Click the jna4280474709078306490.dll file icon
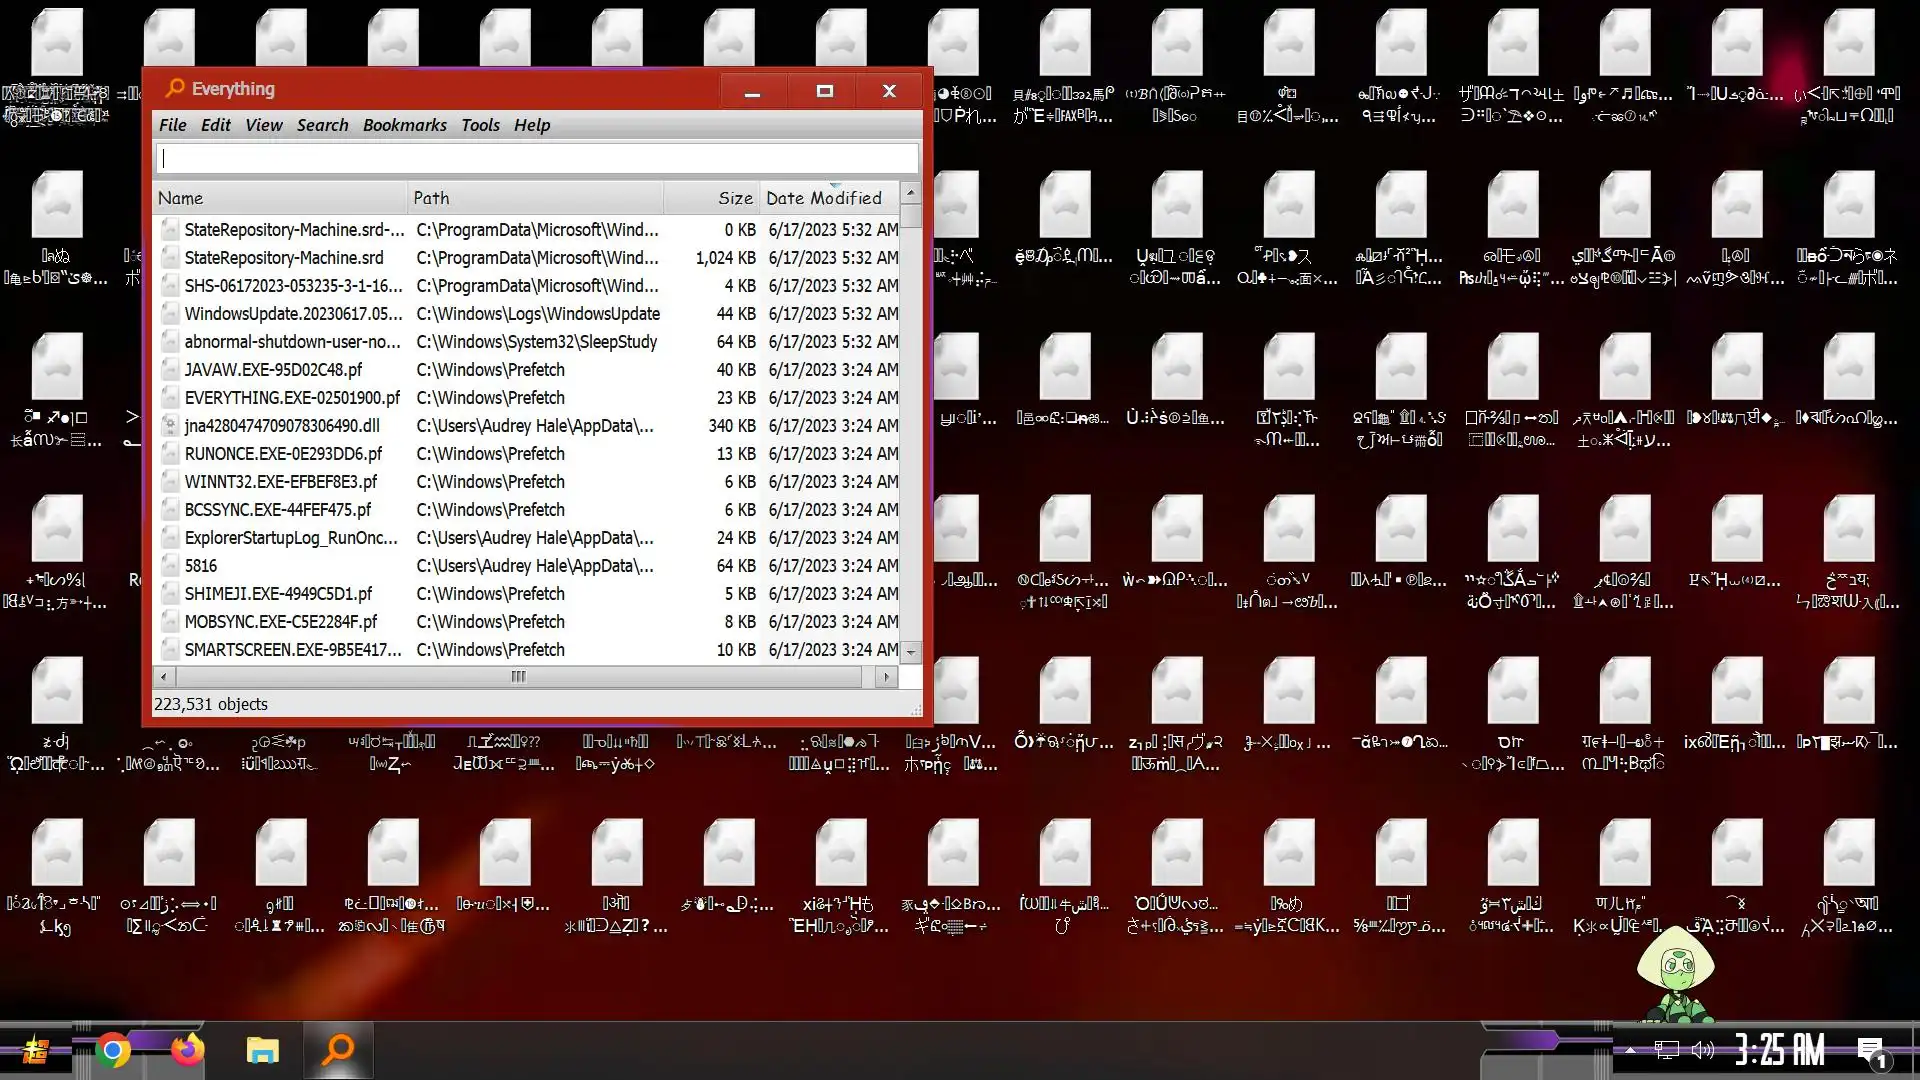 tap(170, 426)
